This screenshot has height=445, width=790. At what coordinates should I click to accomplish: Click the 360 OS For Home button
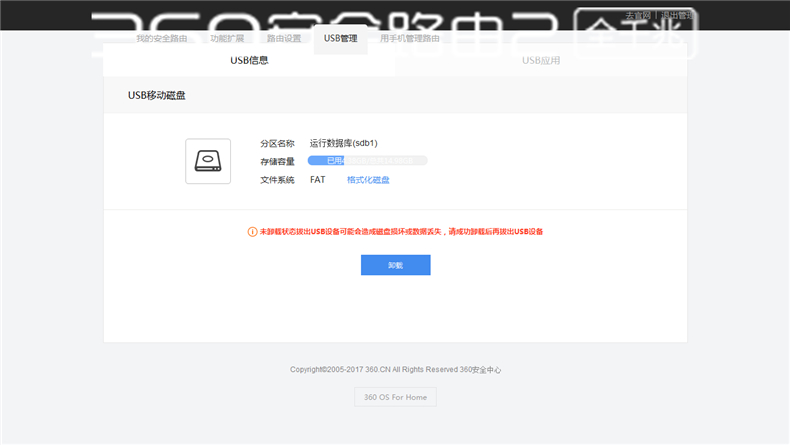pyautogui.click(x=395, y=397)
